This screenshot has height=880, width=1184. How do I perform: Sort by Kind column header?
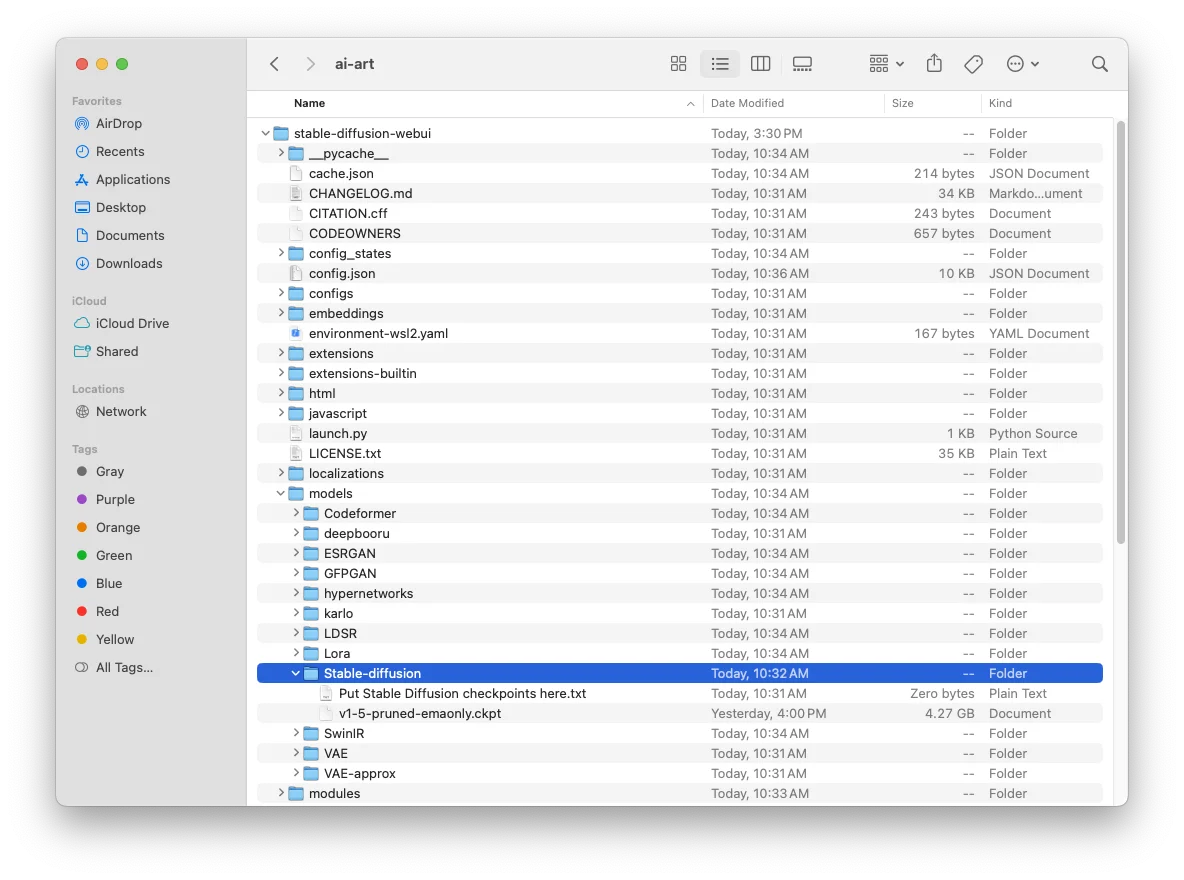coord(1000,103)
